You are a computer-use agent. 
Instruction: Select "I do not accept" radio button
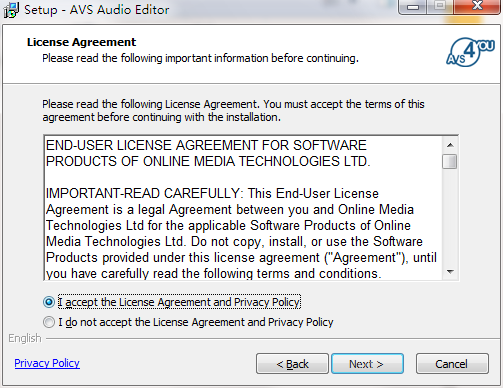(49, 322)
